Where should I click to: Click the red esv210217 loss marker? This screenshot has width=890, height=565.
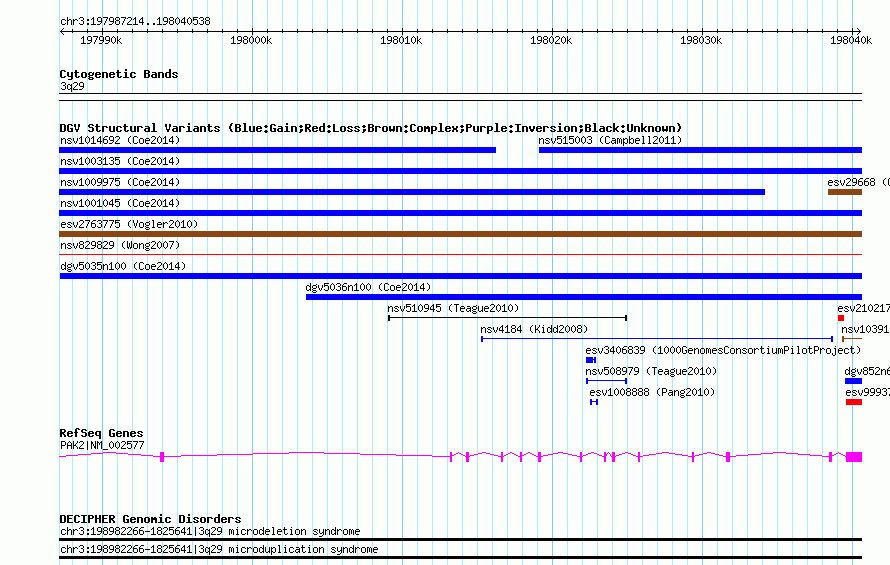coord(841,318)
